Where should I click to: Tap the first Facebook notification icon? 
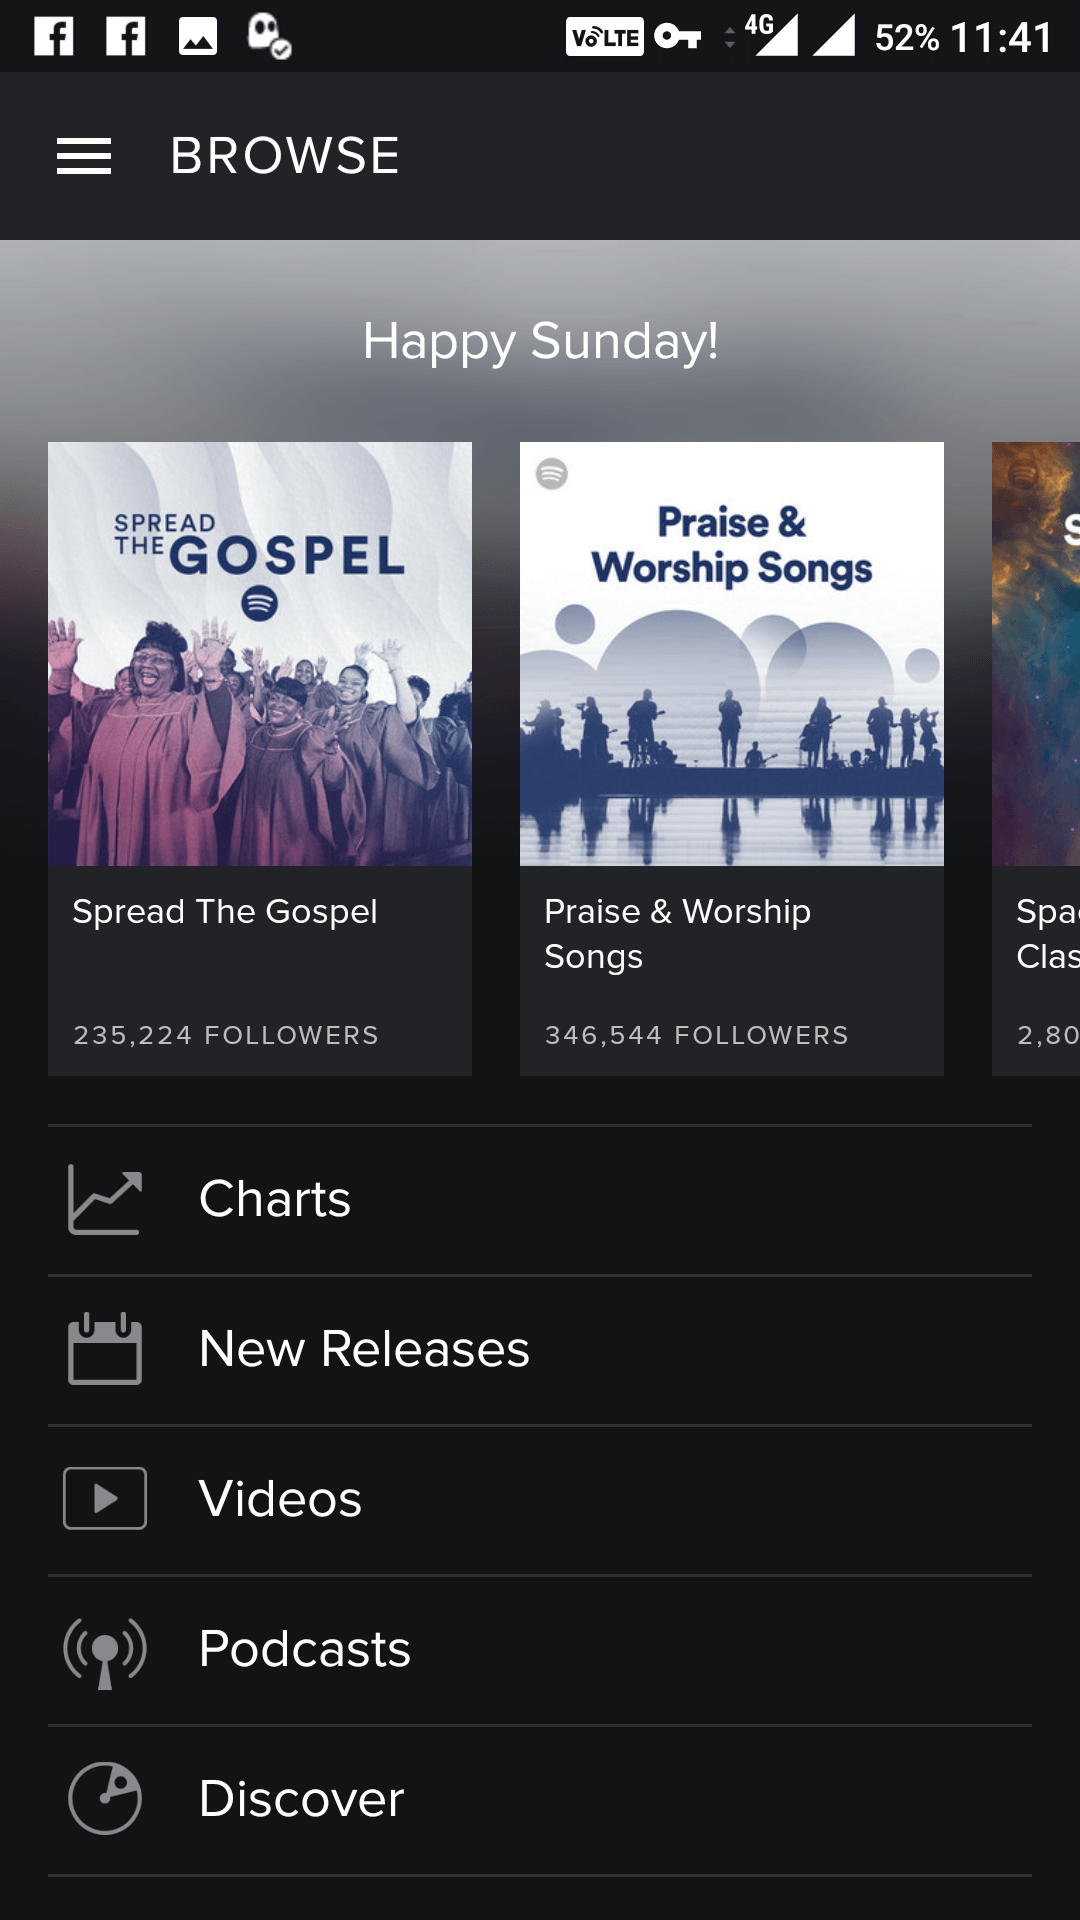pyautogui.click(x=54, y=37)
